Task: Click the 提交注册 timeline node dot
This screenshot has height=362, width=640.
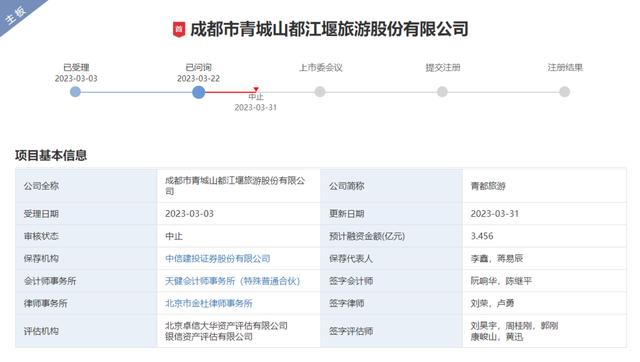Action: click(x=442, y=92)
